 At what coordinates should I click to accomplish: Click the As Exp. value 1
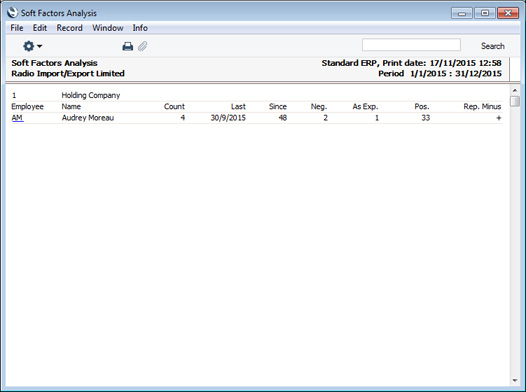[377, 118]
